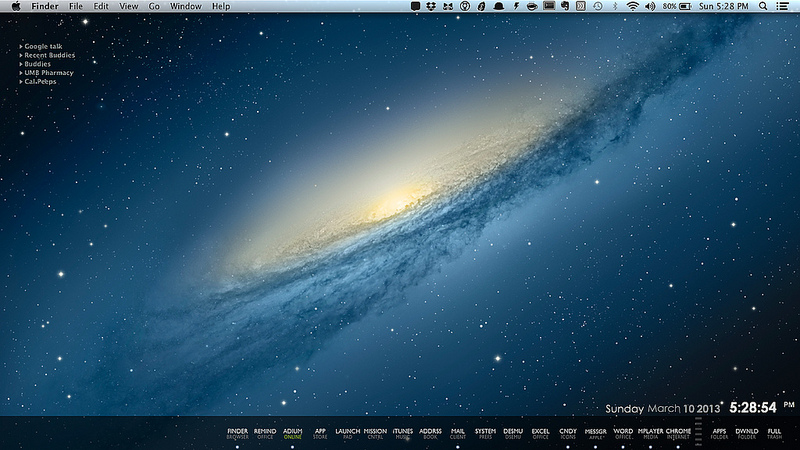
Task: Toggle the Wi-Fi status menu
Action: tap(632, 6)
